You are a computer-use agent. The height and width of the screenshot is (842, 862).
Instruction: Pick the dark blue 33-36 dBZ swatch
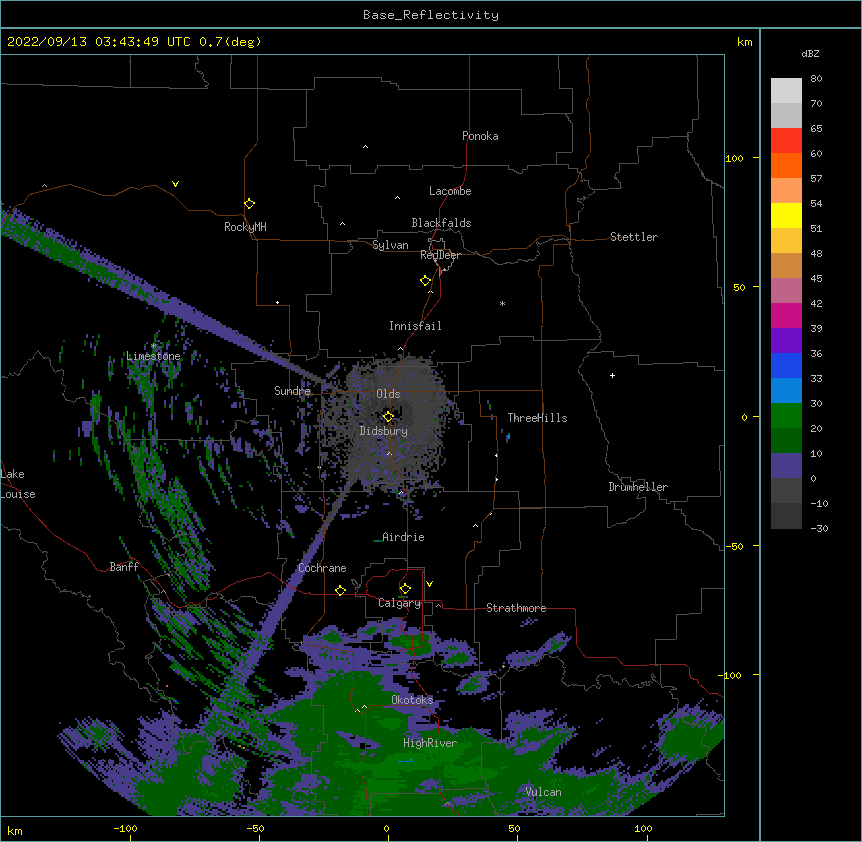pos(786,365)
